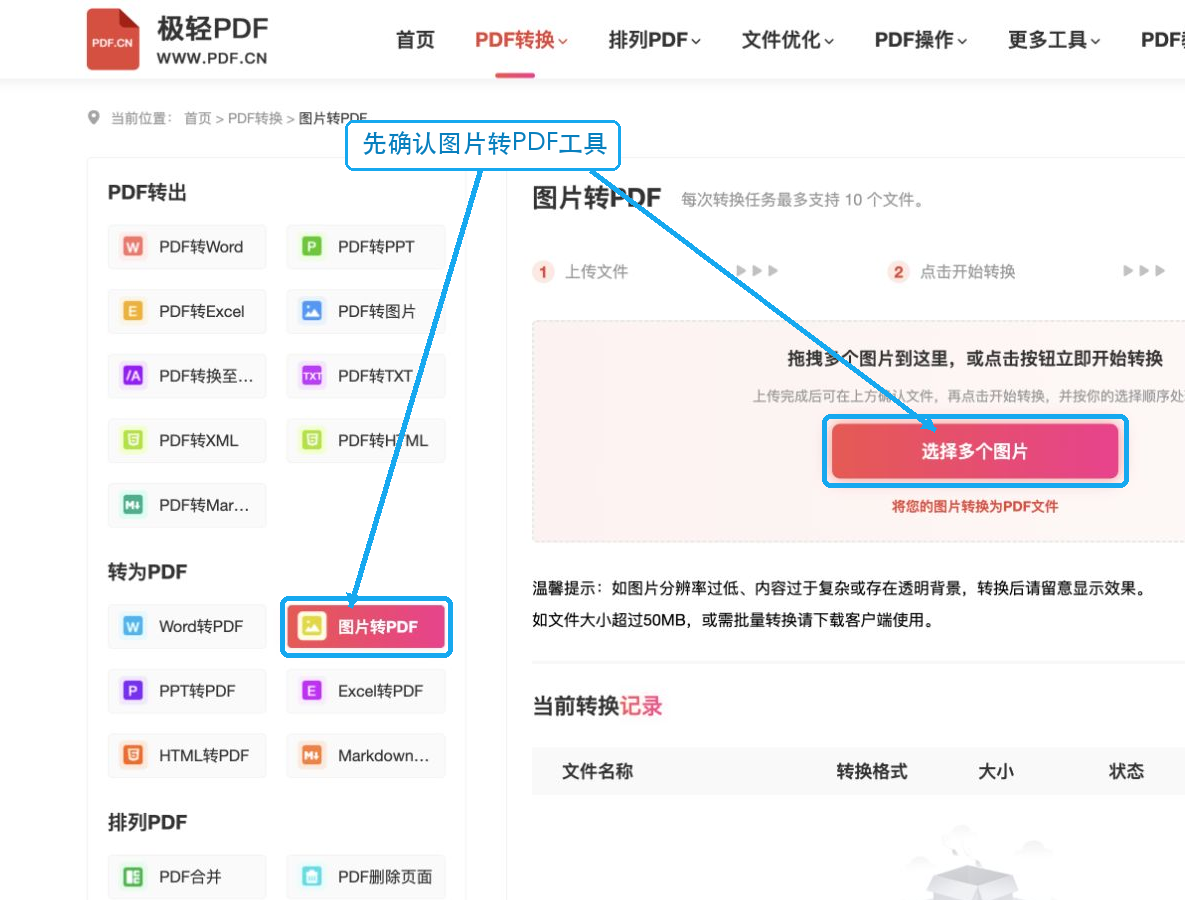Click the PDF转XML tool label

pyautogui.click(x=199, y=440)
